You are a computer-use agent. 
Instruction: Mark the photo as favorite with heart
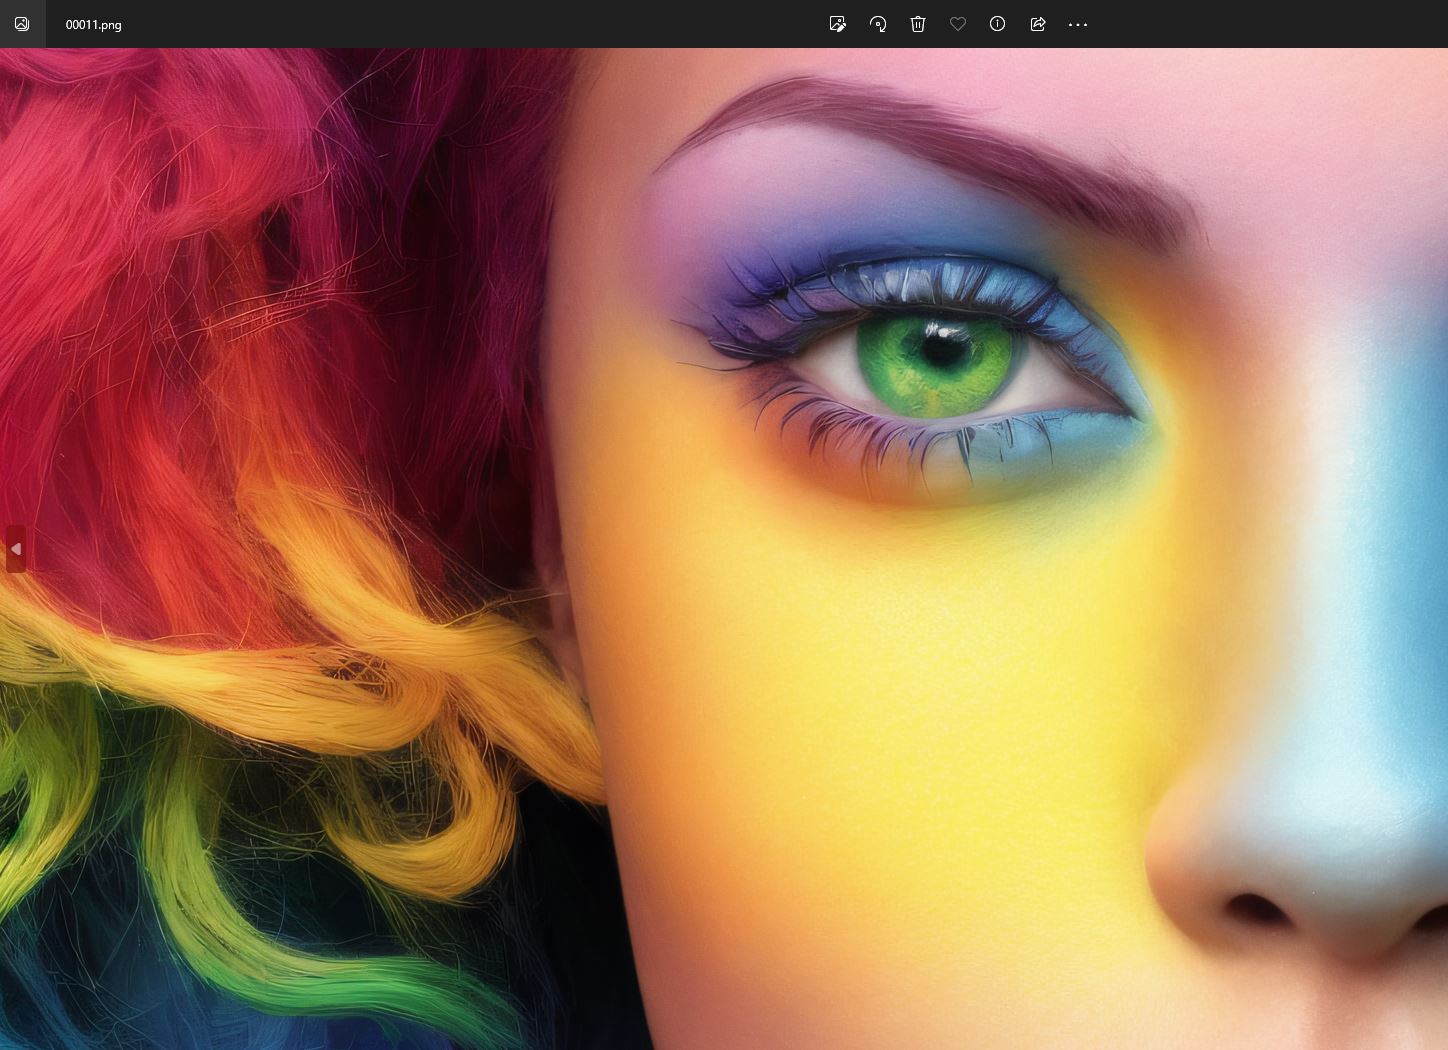click(x=958, y=24)
